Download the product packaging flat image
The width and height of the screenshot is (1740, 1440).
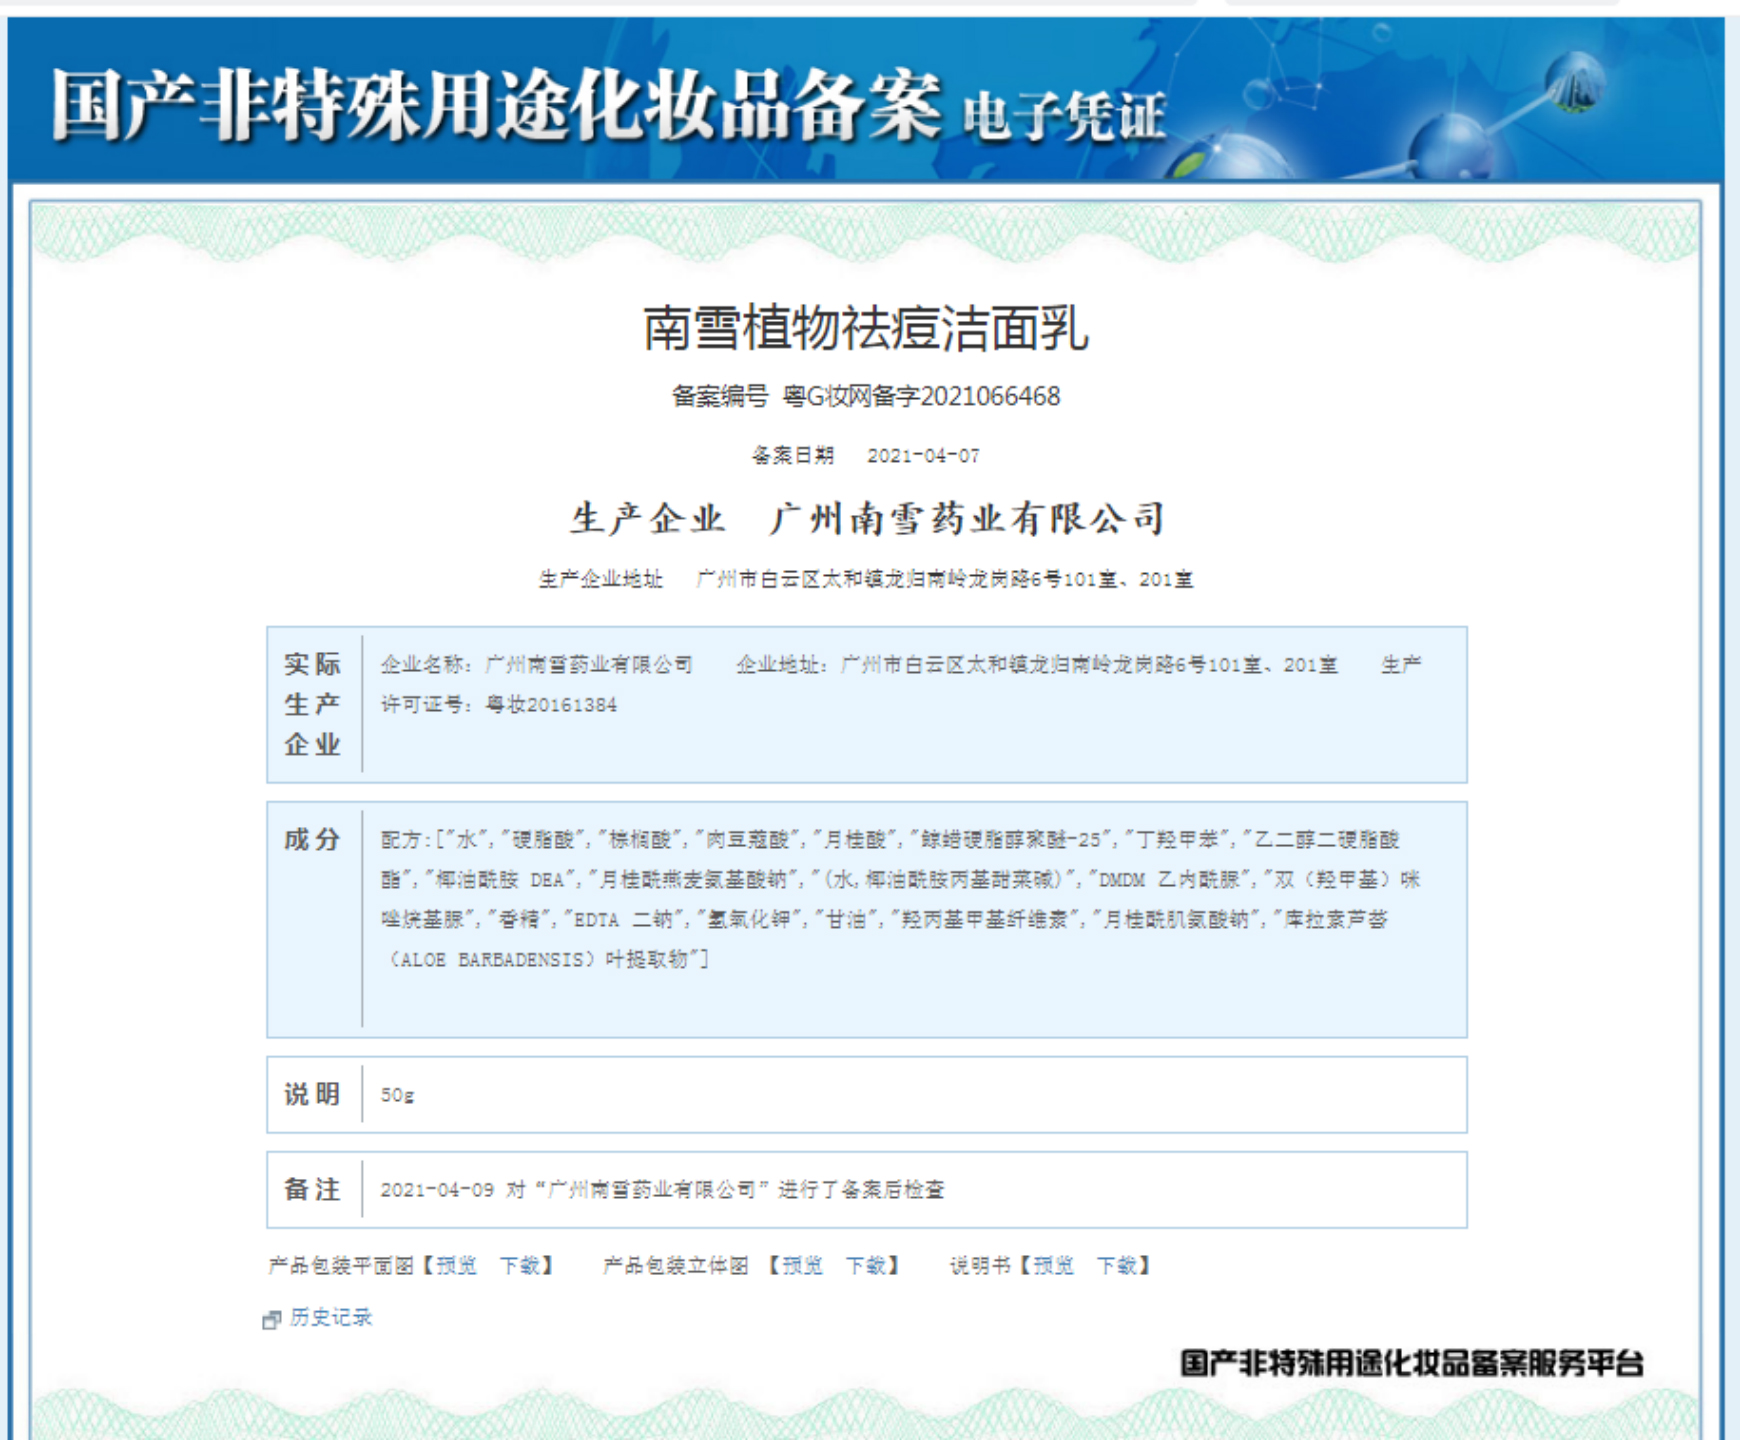coord(520,1266)
